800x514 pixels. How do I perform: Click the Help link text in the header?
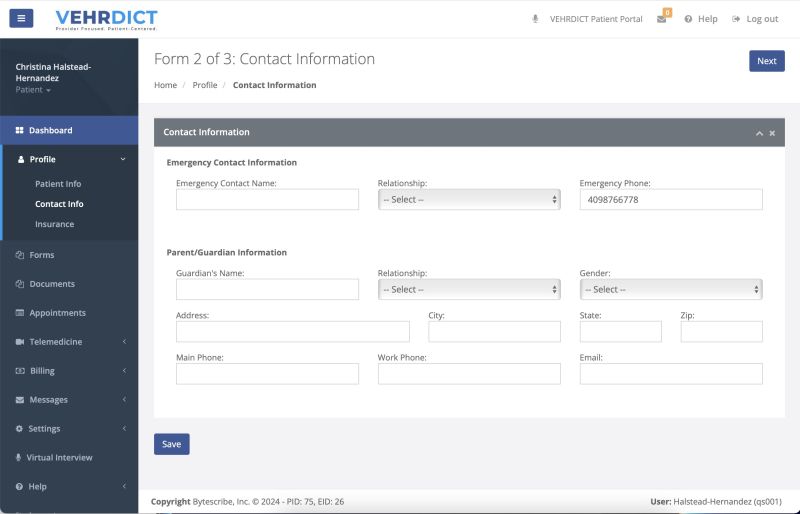click(x=708, y=19)
